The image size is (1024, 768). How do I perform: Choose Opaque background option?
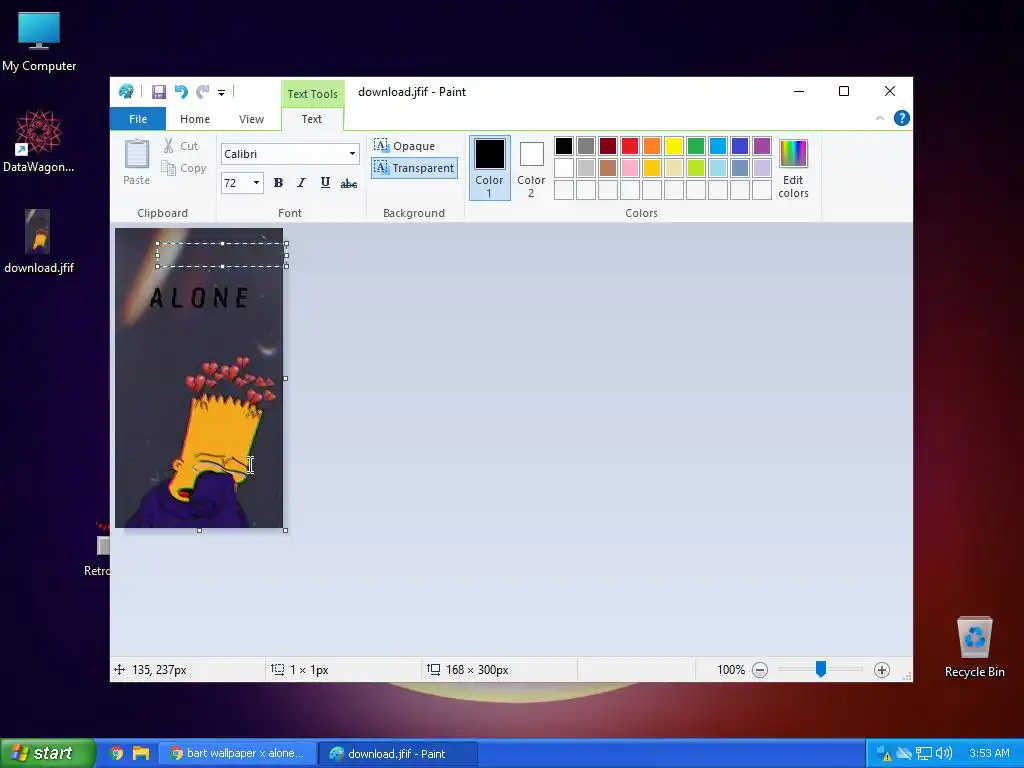[405, 146]
